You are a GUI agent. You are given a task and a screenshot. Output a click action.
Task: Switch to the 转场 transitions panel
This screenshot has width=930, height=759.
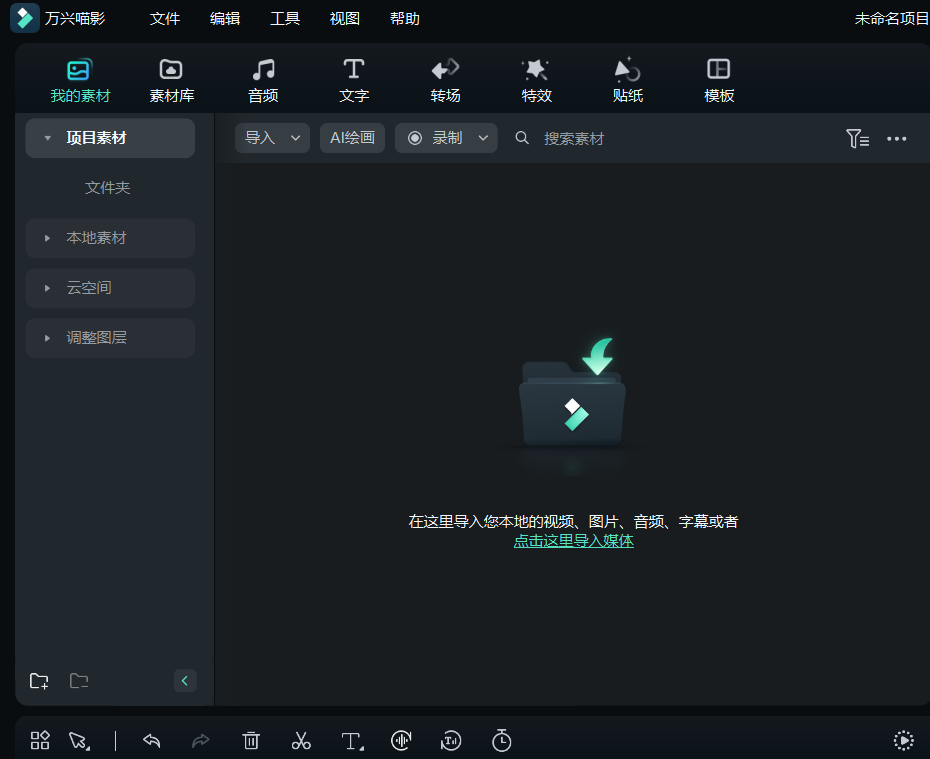pos(445,80)
